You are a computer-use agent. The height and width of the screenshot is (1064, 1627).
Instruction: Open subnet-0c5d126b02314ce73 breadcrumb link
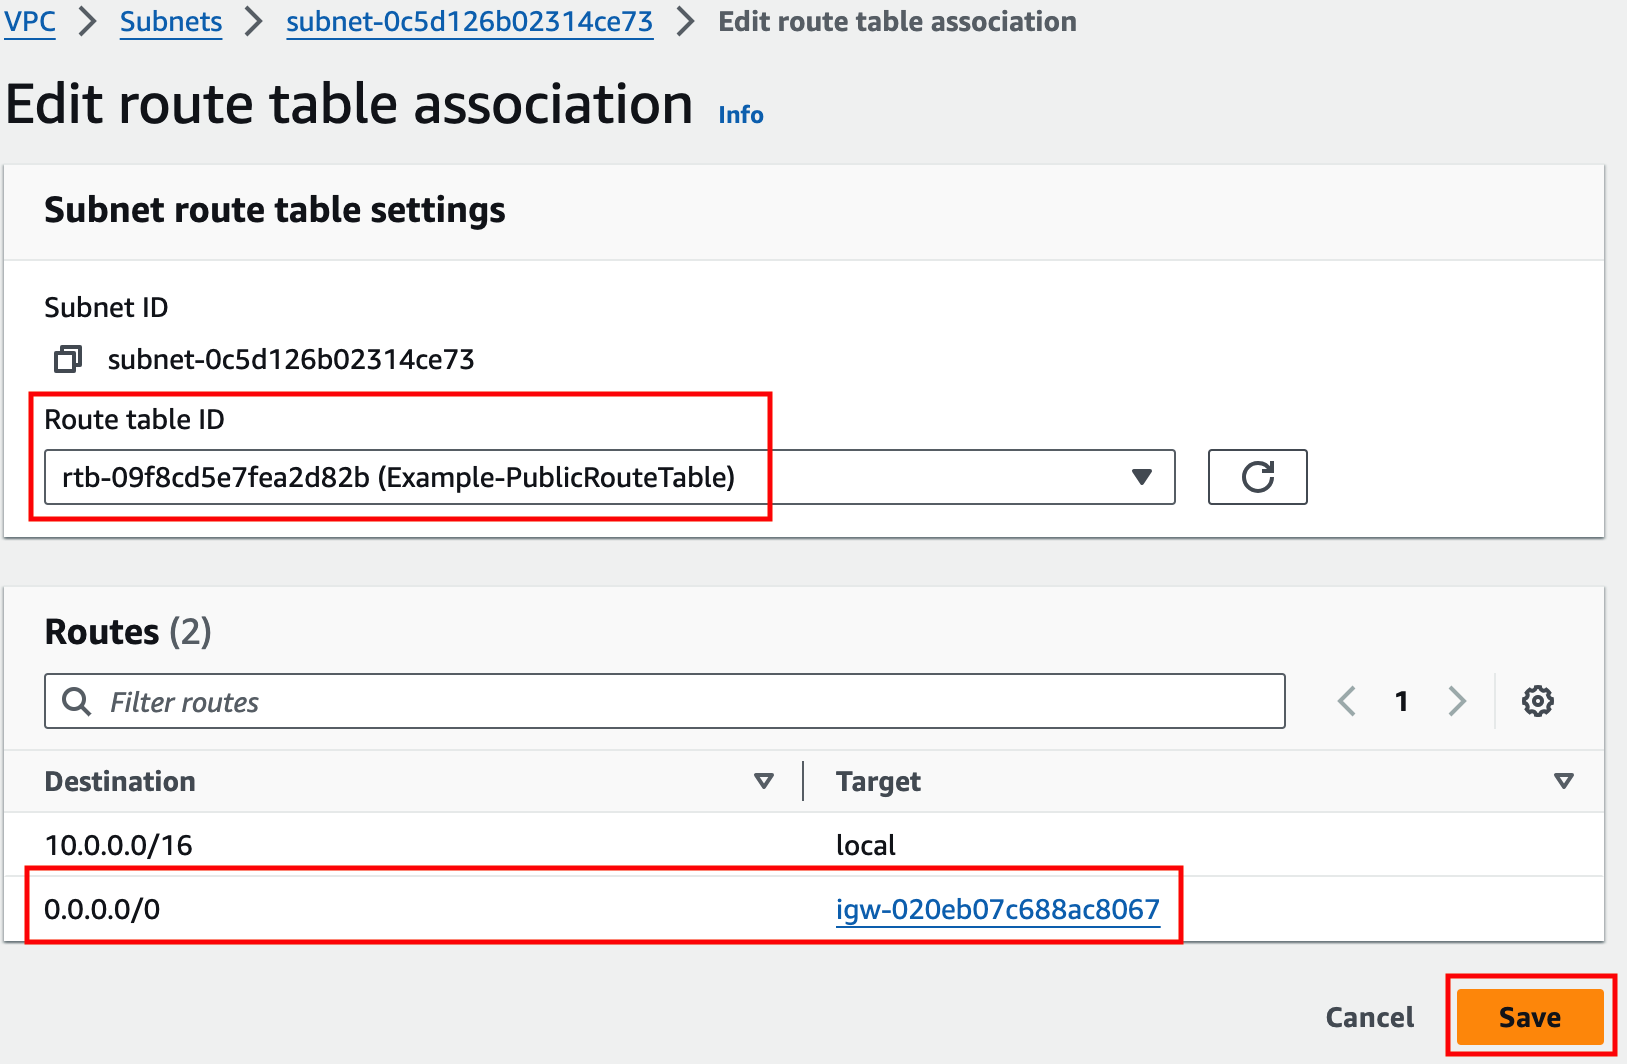coord(470,21)
